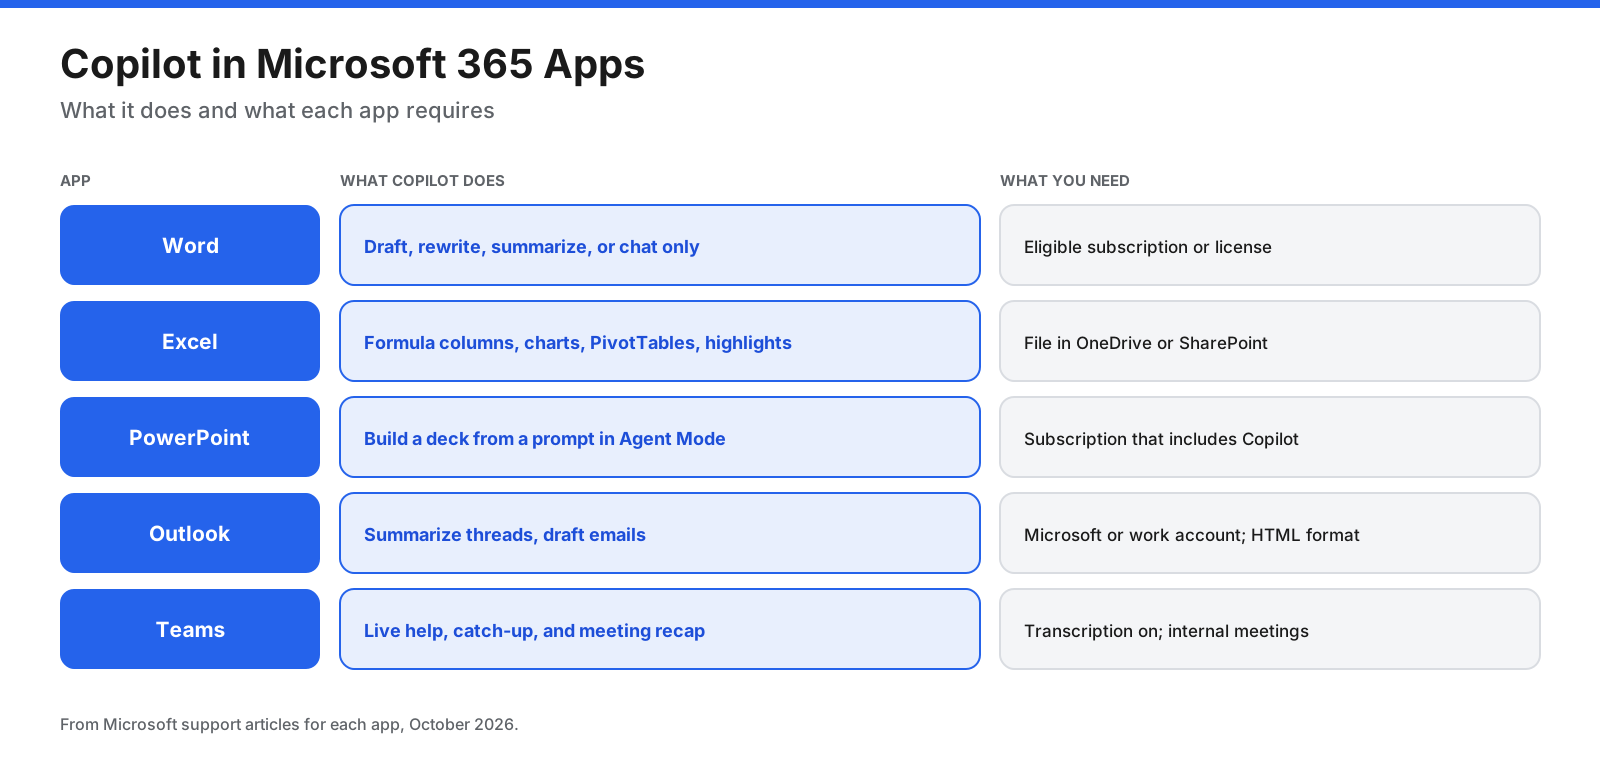Click the 'WHAT YOU NEED' column header
This screenshot has height=760, width=1600.
click(1065, 181)
